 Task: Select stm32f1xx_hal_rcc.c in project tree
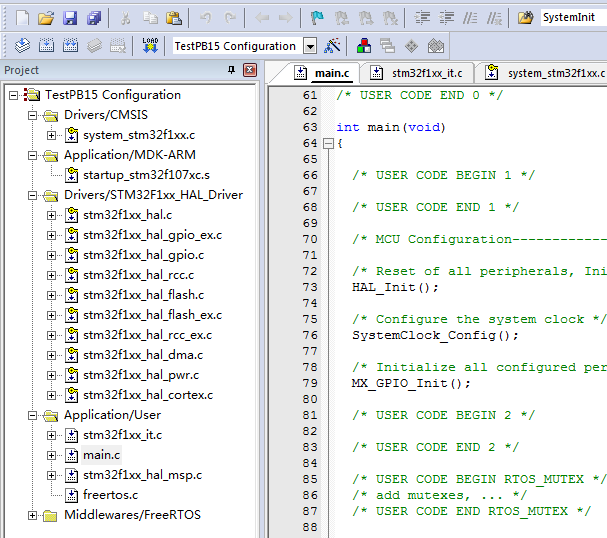(x=139, y=275)
